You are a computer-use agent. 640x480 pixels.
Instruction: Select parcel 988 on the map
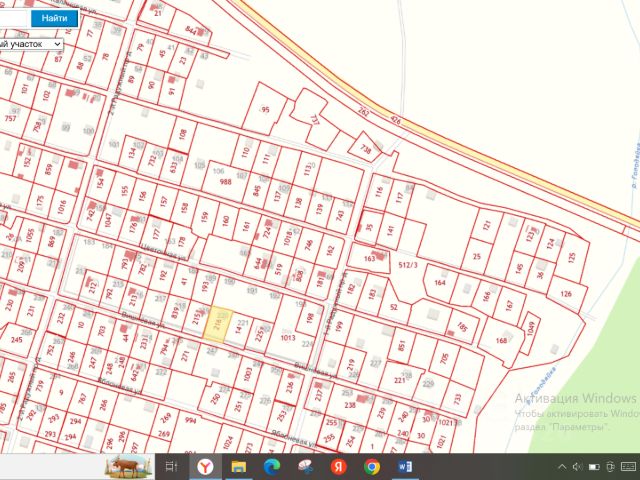225,182
